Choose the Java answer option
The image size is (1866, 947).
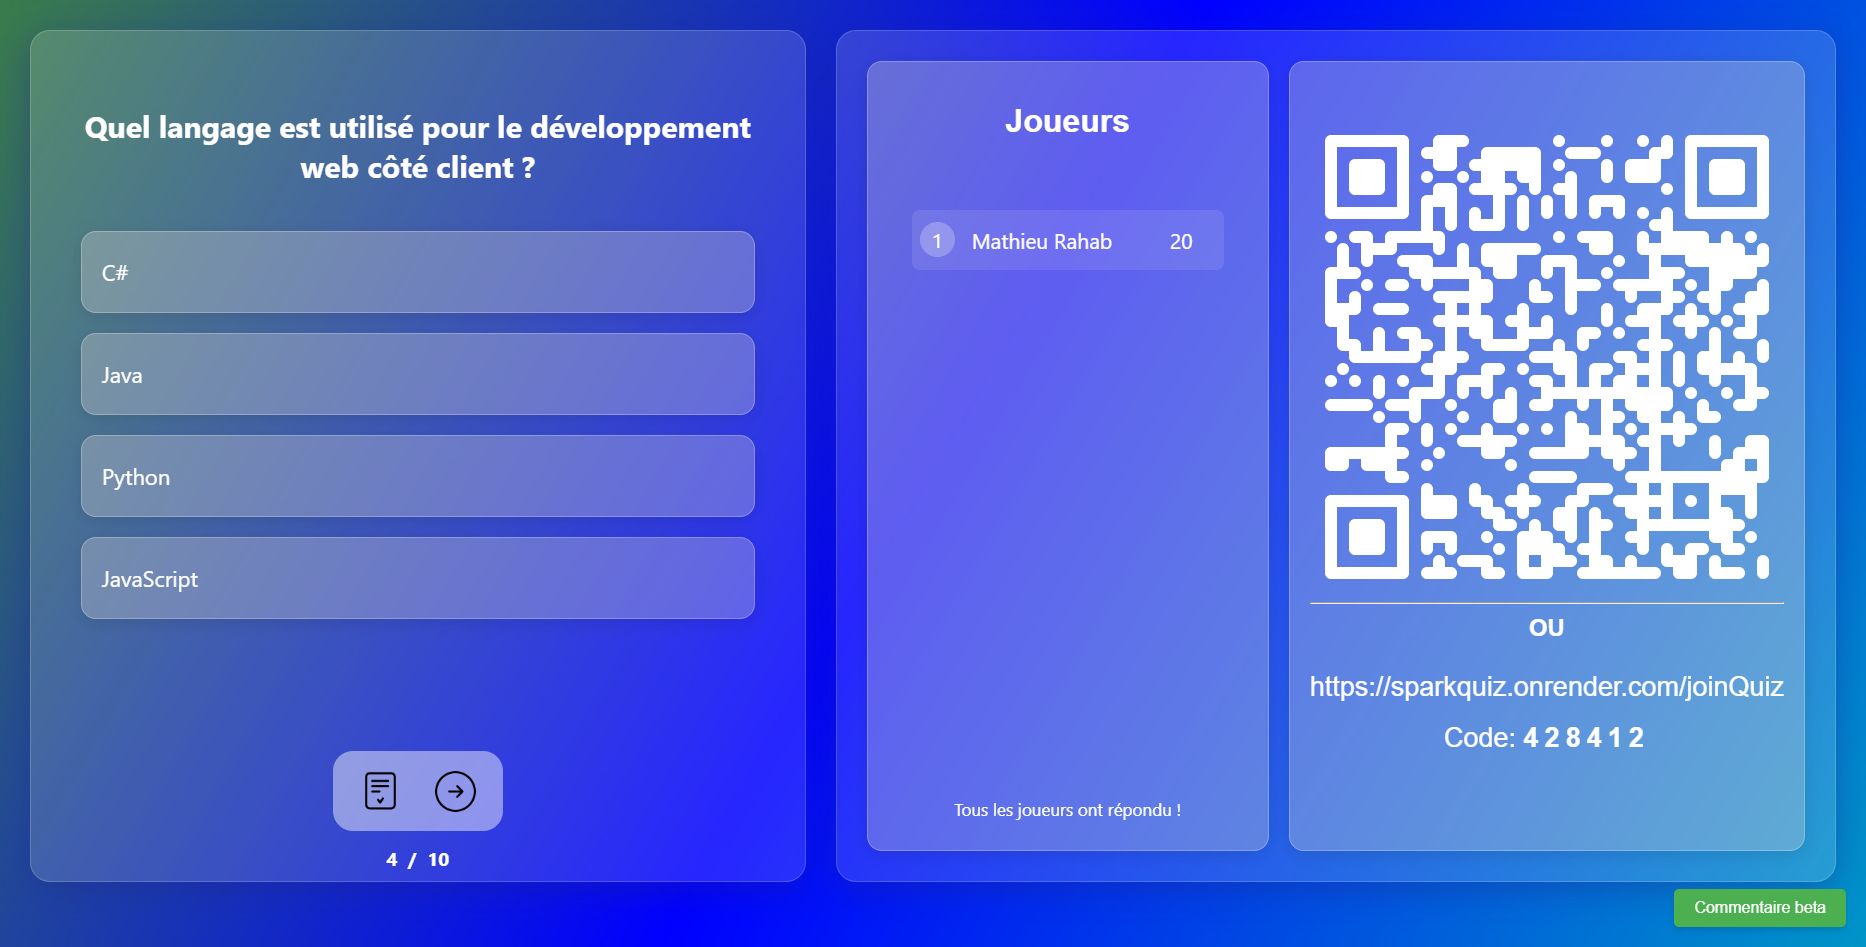[417, 374]
